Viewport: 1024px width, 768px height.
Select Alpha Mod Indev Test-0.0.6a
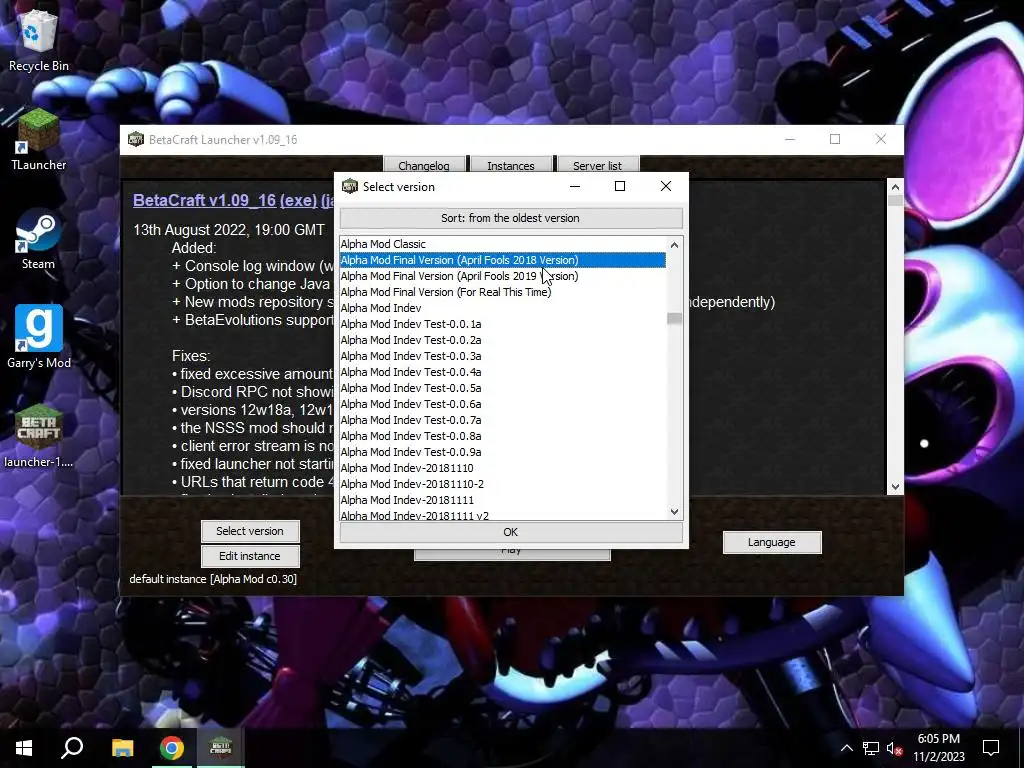pyautogui.click(x=503, y=404)
